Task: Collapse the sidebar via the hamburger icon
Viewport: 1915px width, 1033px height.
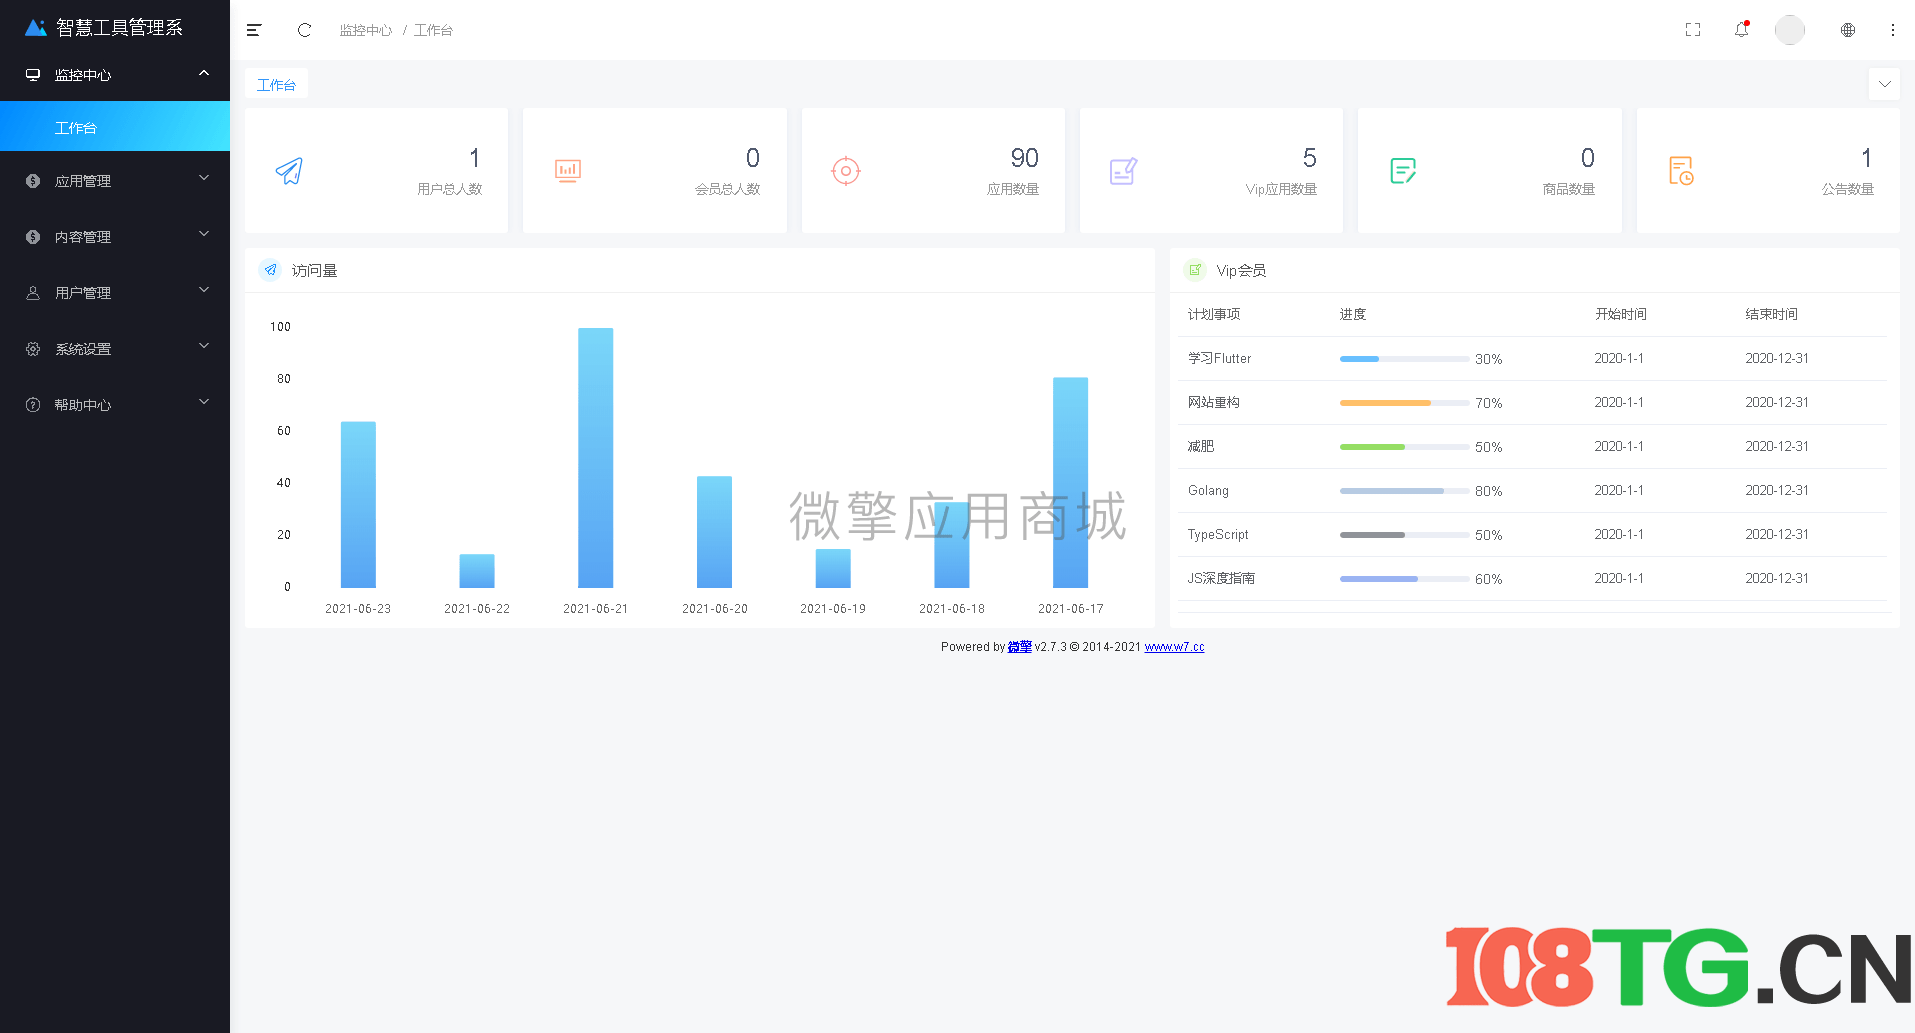Action: (x=254, y=30)
